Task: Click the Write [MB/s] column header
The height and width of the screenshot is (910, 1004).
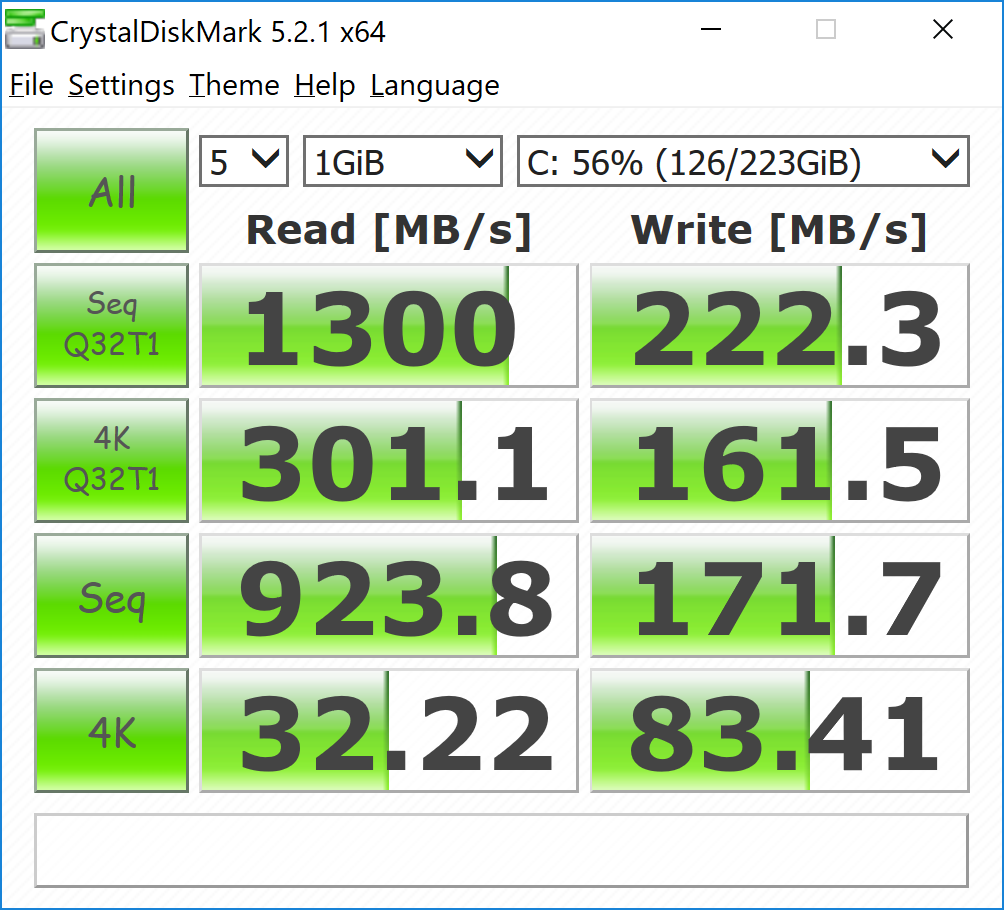Action: (779, 231)
